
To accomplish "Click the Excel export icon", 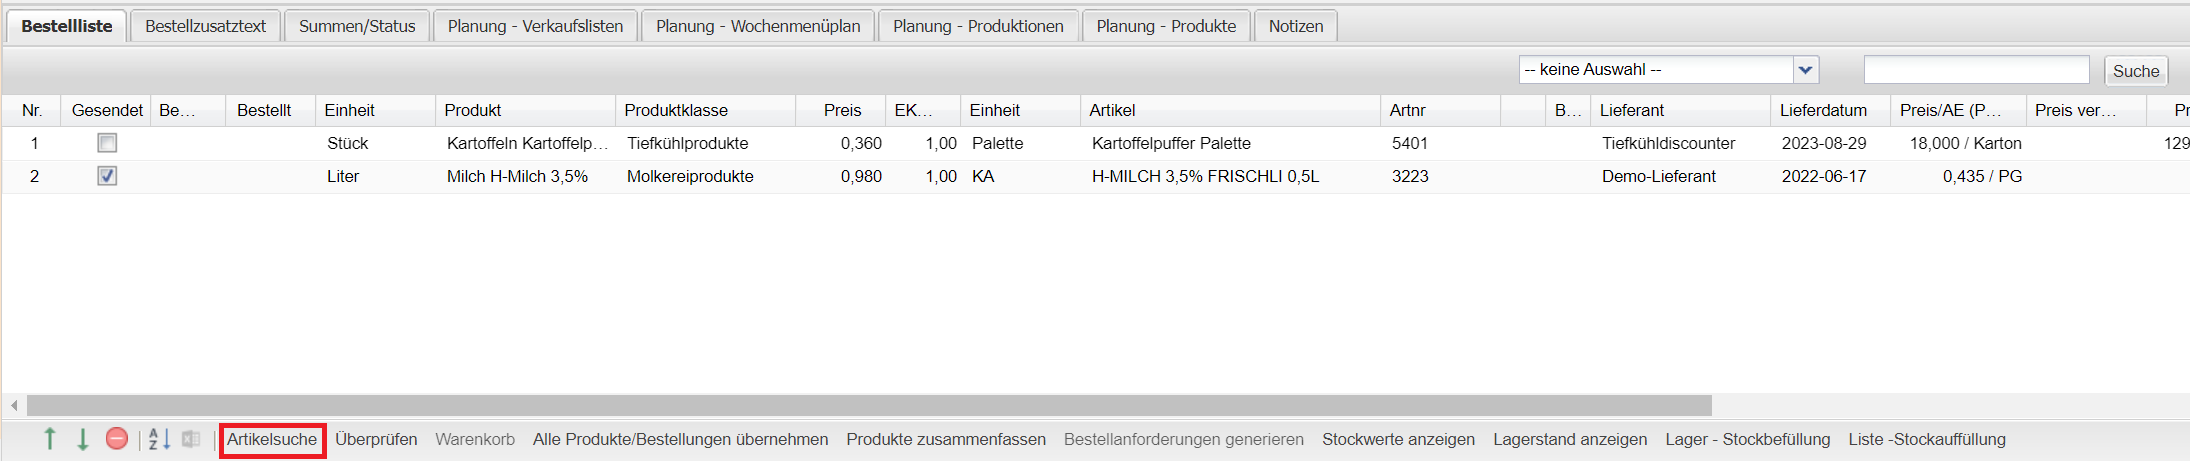I will 191,439.
